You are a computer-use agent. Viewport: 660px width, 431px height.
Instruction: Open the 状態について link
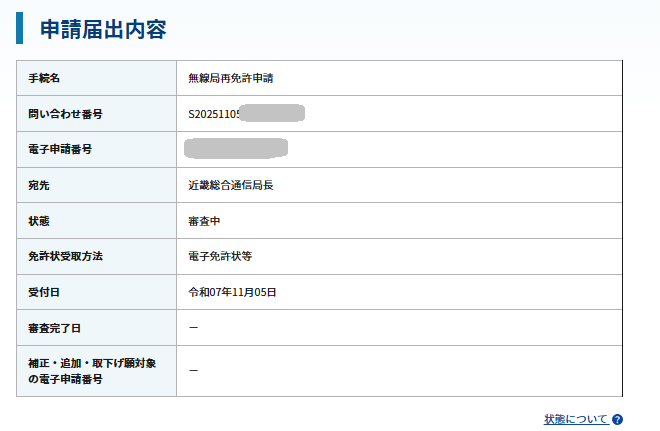575,419
